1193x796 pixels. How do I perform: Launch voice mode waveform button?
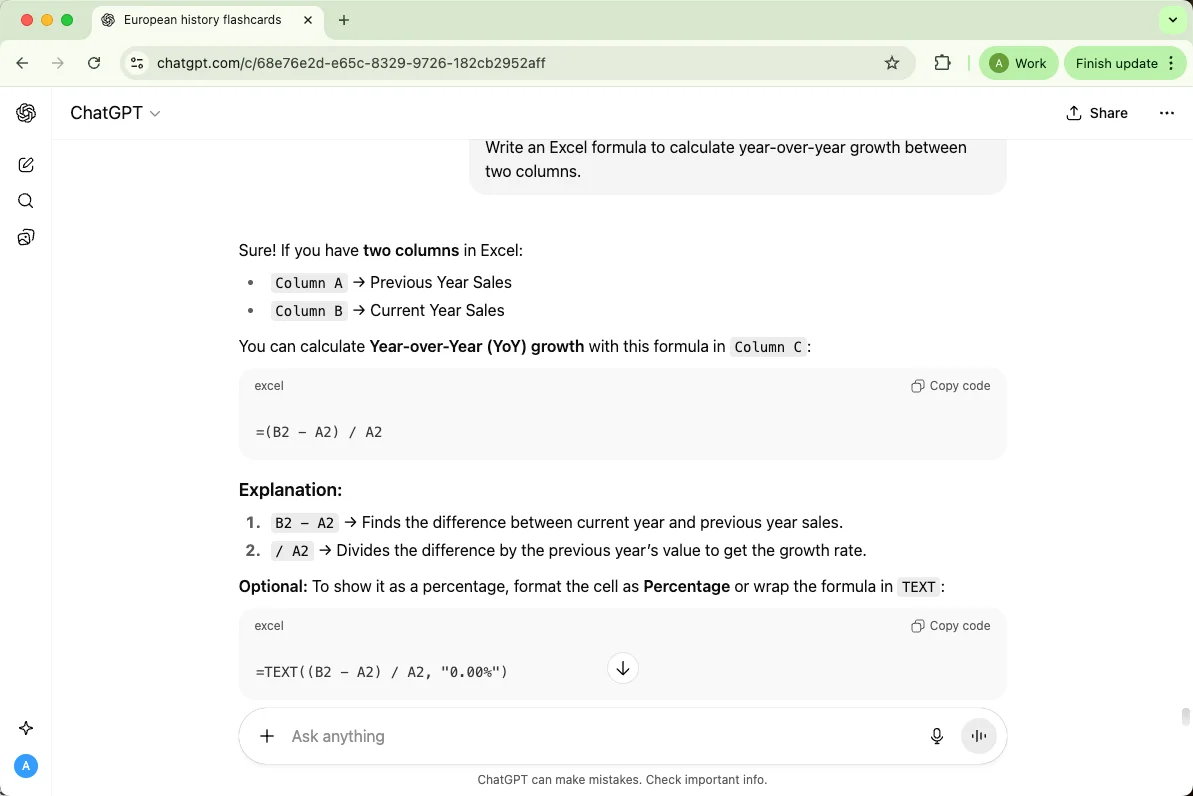point(979,736)
